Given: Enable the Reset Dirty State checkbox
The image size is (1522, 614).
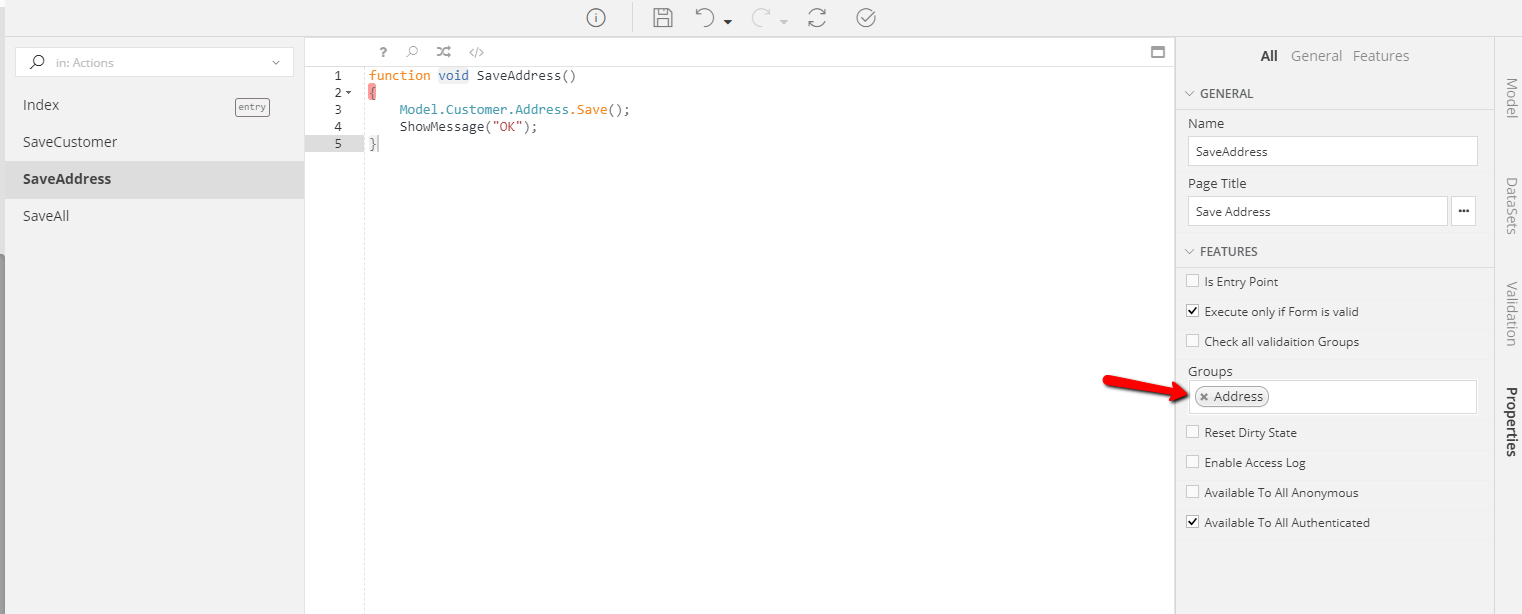Looking at the screenshot, I should point(1192,432).
